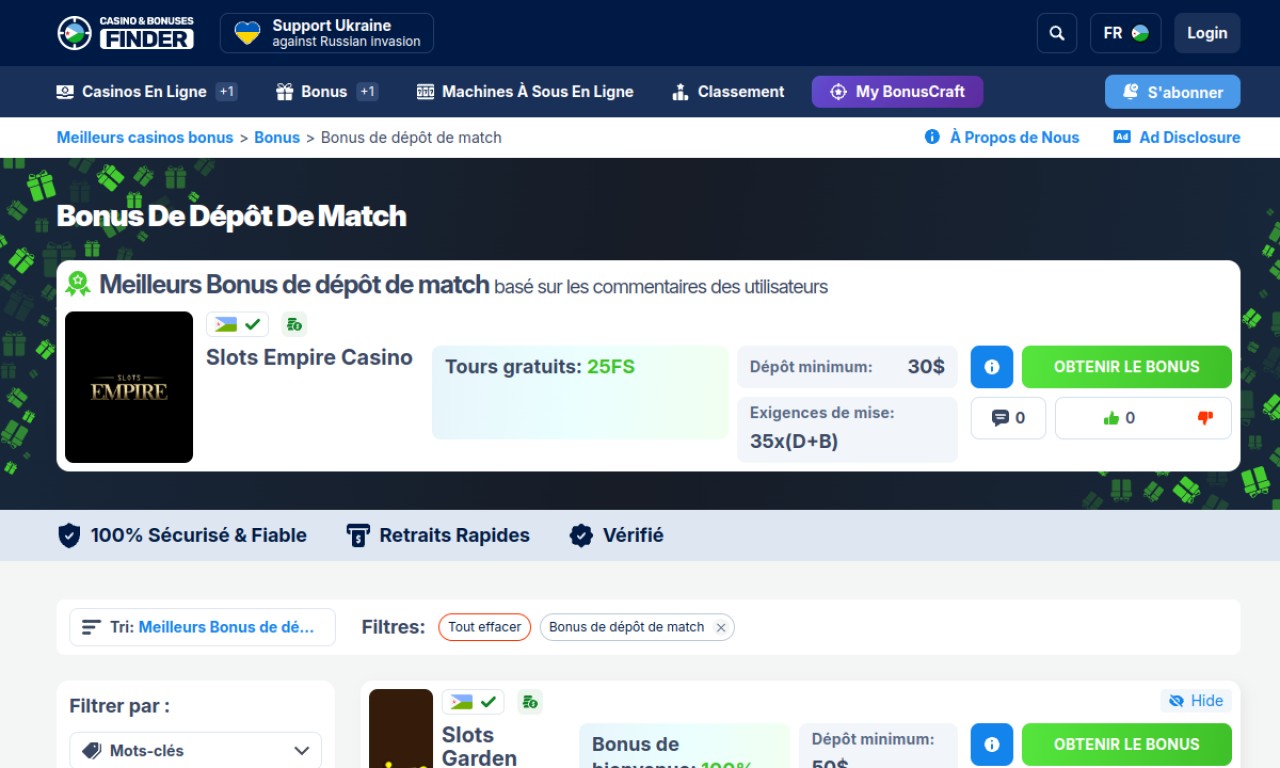Remove the Bonus de dépôt de match filter
The width and height of the screenshot is (1280, 768).
721,628
